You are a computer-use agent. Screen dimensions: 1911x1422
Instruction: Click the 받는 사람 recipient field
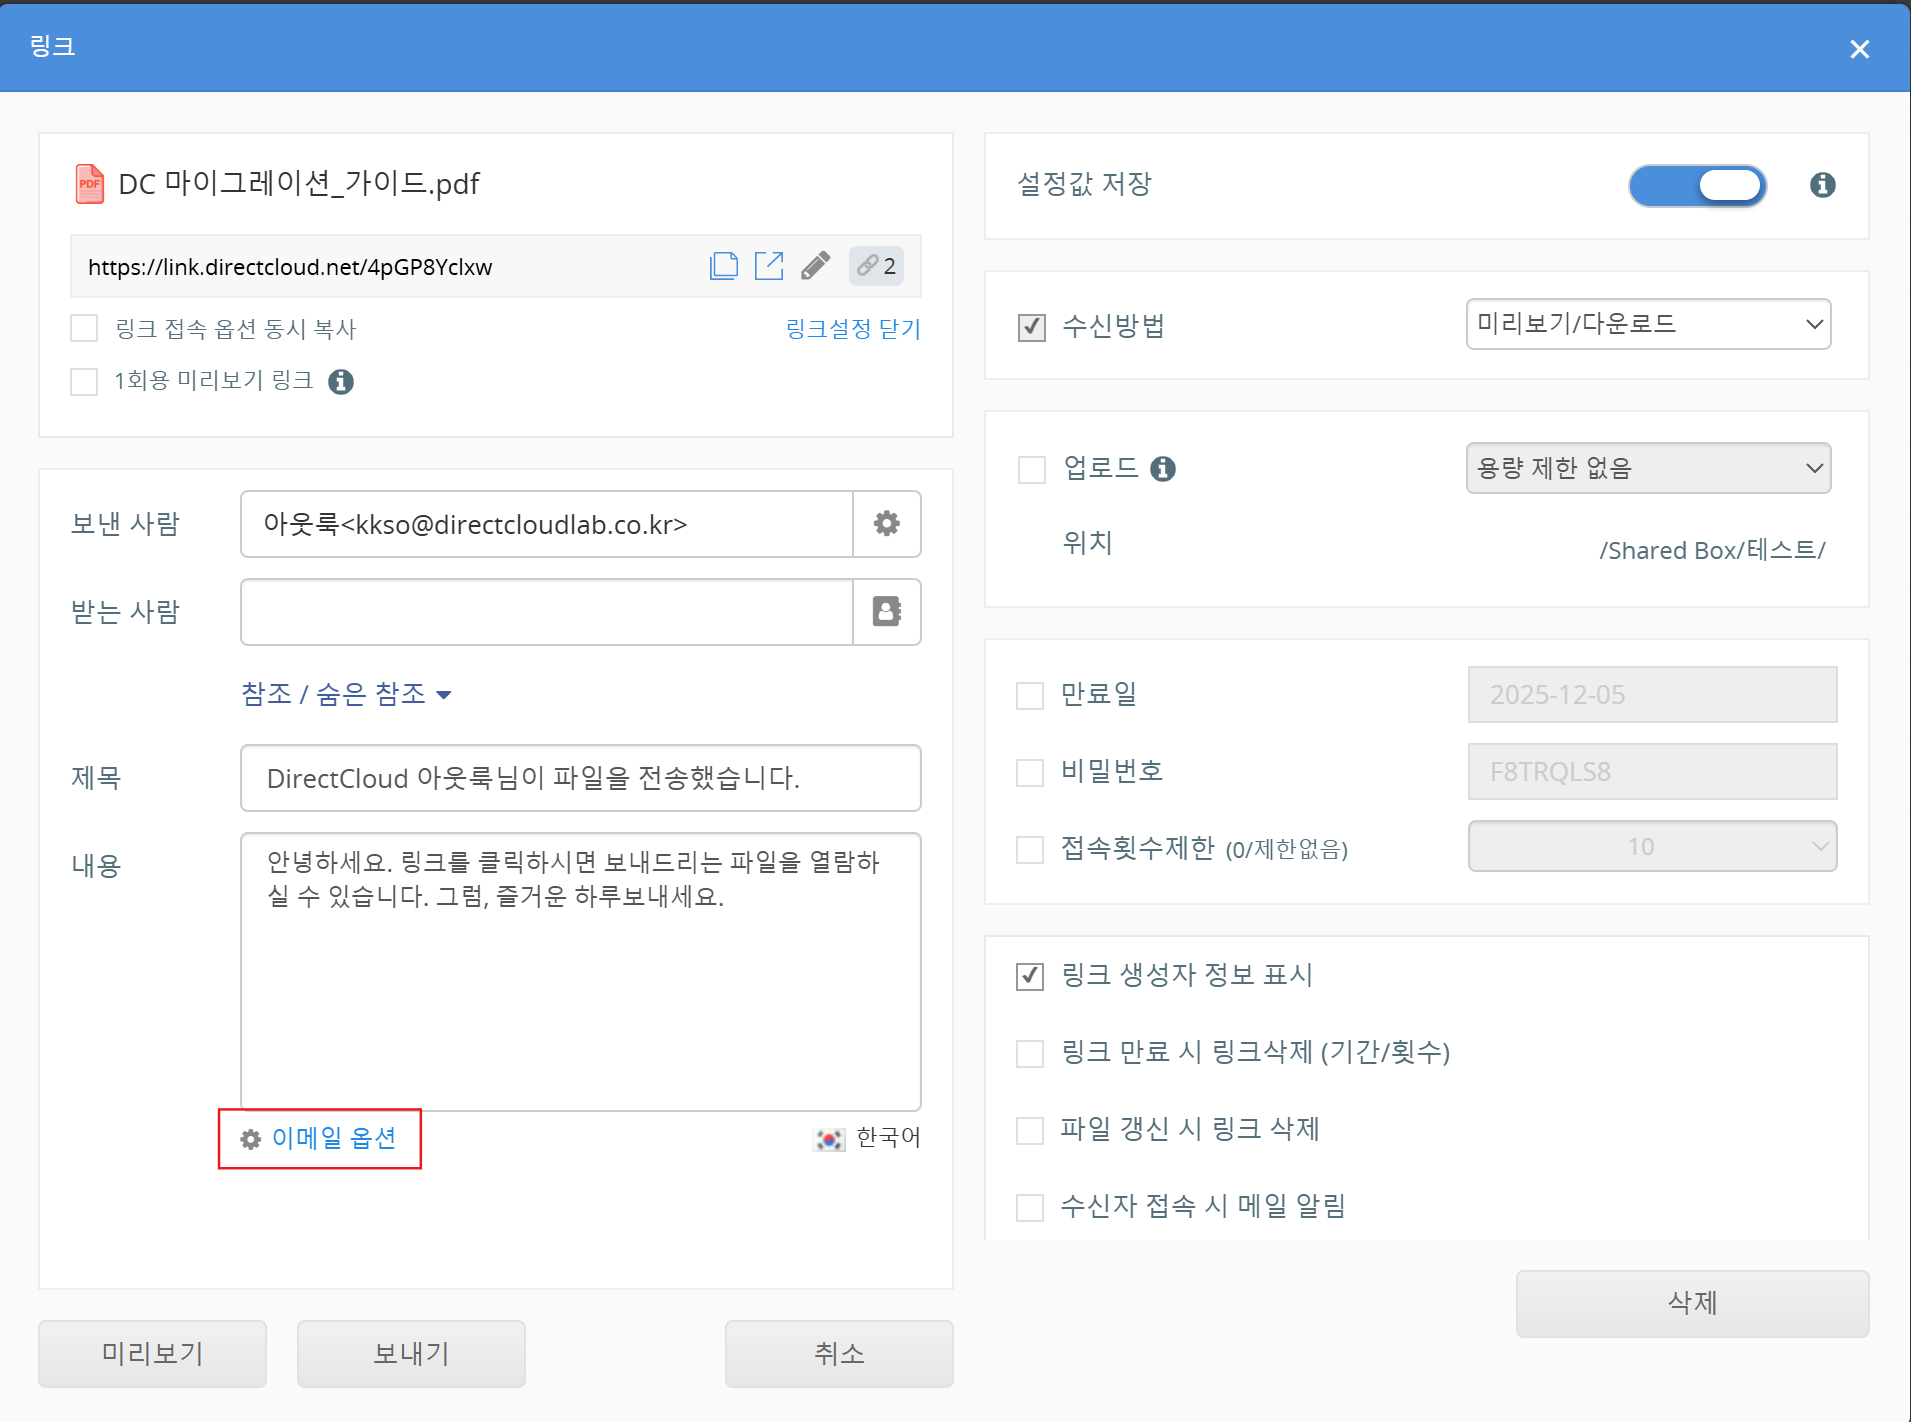coord(546,612)
